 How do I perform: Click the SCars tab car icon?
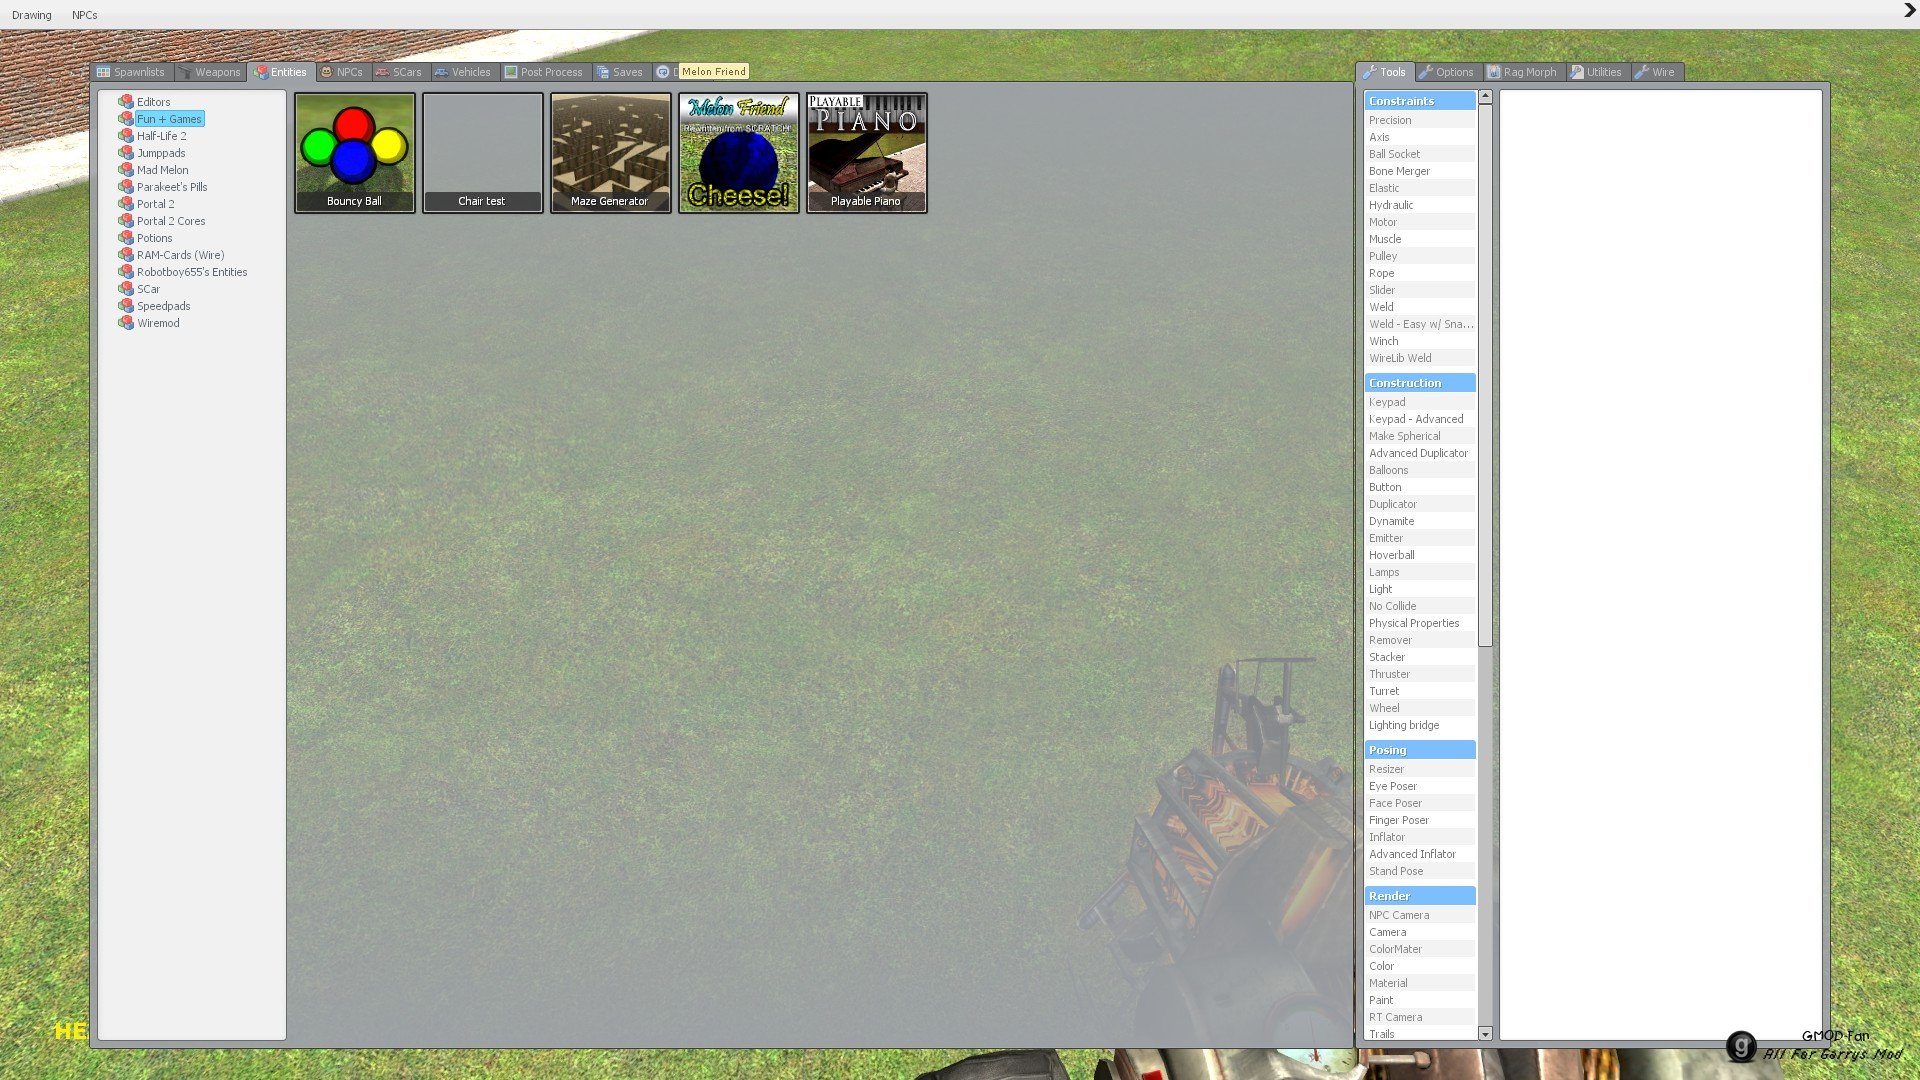coord(382,72)
